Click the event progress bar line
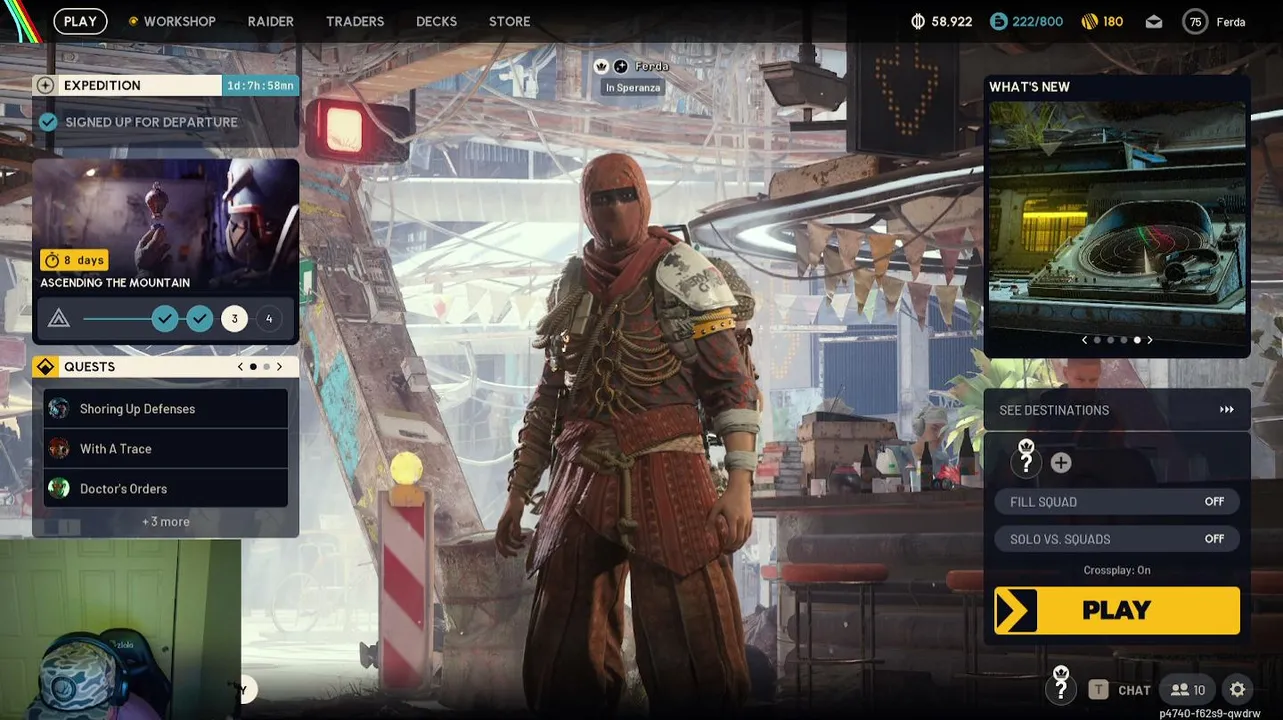Screen dimensions: 1283x720 116,319
